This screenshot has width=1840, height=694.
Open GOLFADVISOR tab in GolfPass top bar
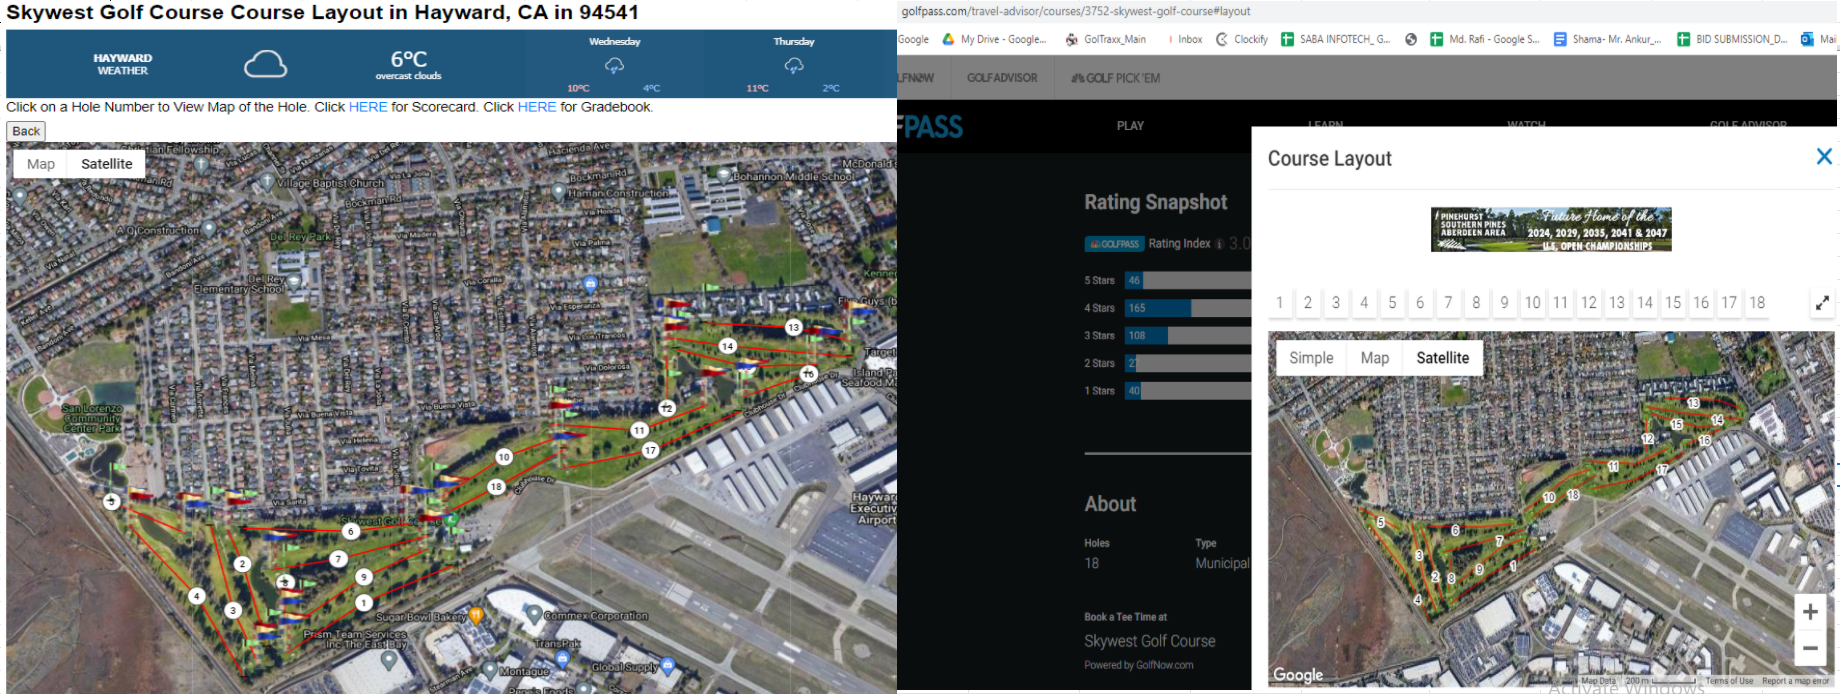click(1002, 78)
